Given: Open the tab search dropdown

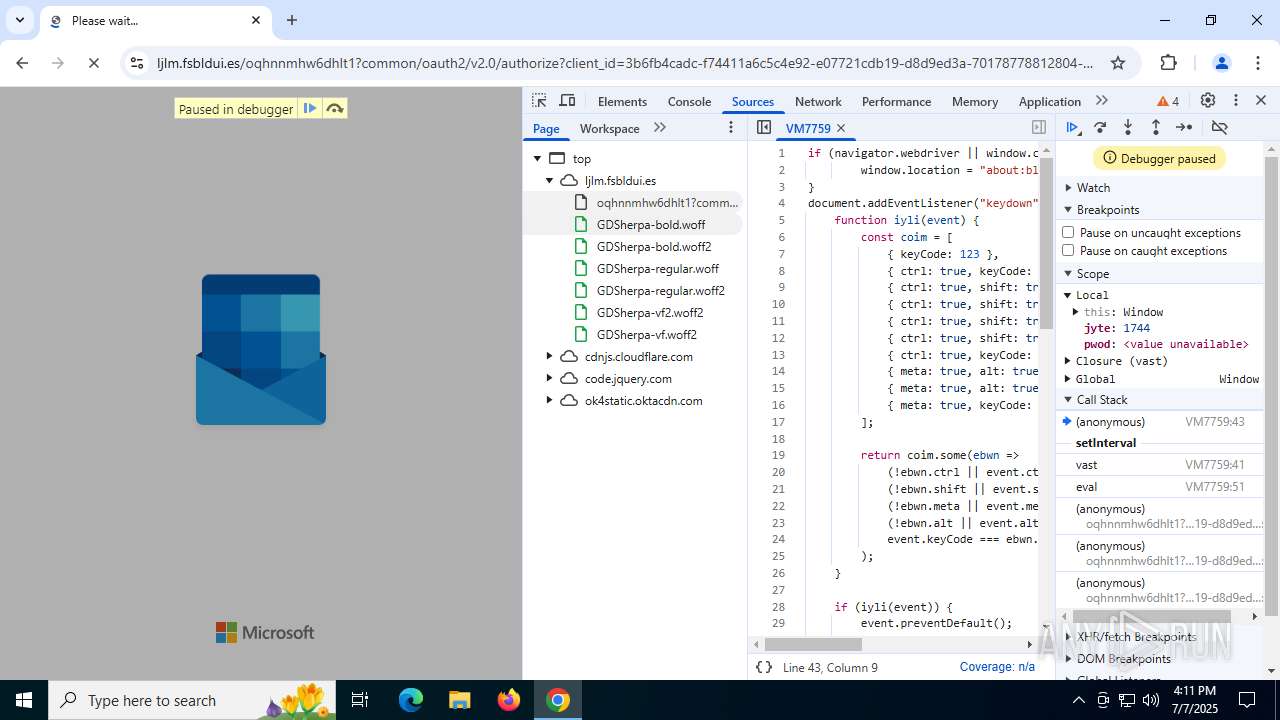Looking at the screenshot, I should coord(19,20).
